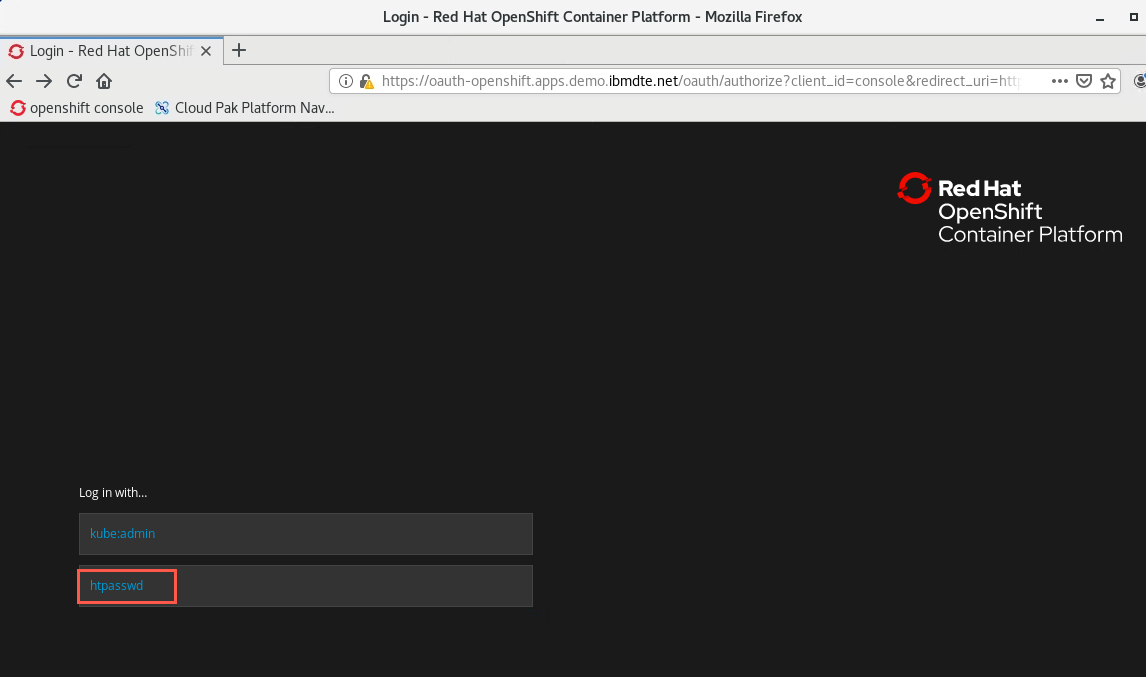Click the insecure connection padlock warning icon
1146x677 pixels.
[367, 81]
